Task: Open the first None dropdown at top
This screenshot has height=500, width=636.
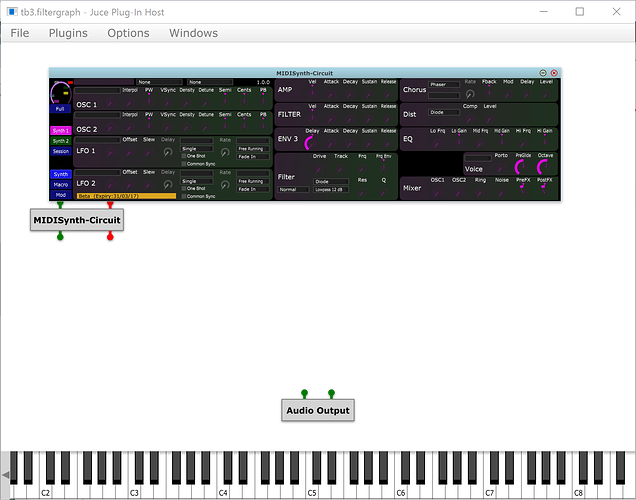Action: [x=159, y=82]
